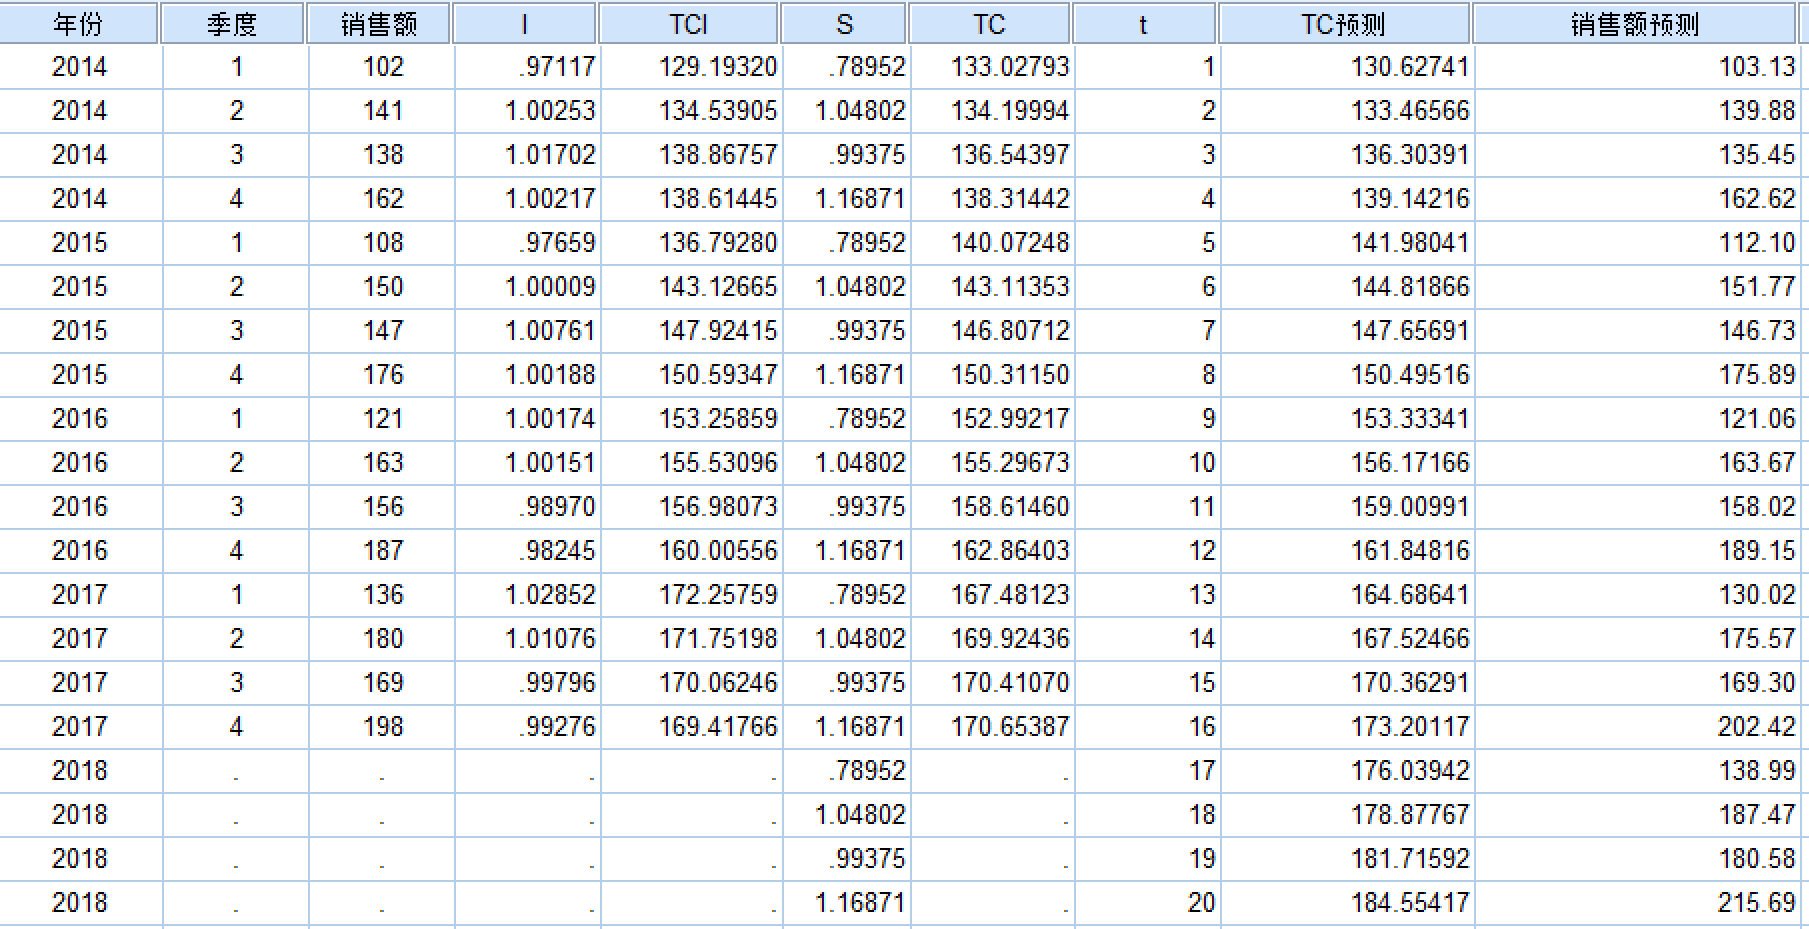
Task: Click TCI cell showing 134.53905
Action: click(691, 111)
